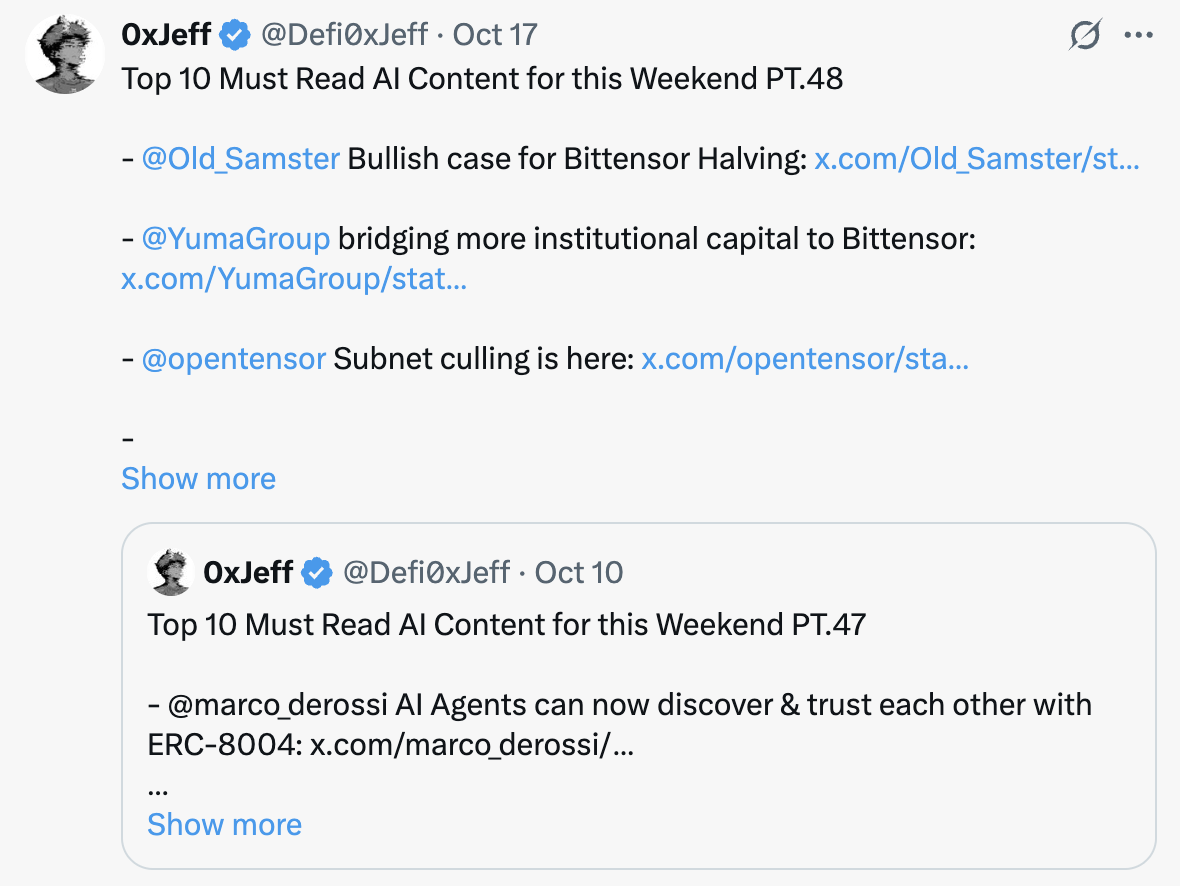
Task: Click the blue verified badge beside 0xJeff
Action: click(235, 35)
